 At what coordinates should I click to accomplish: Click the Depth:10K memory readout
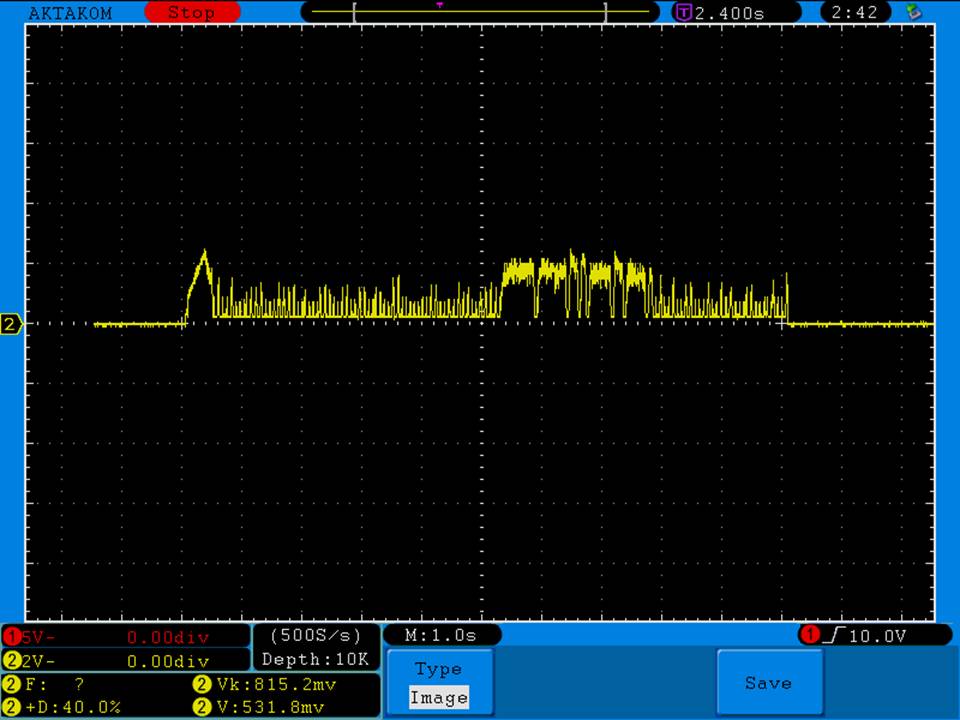coord(316,659)
